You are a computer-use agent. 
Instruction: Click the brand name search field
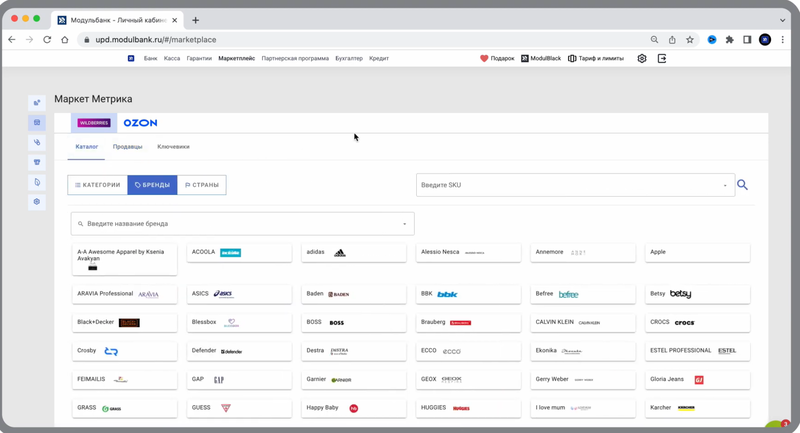click(240, 224)
